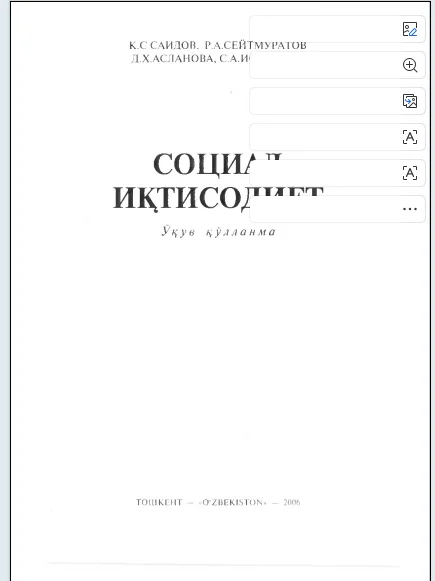The width and height of the screenshot is (435, 581).
Task: Click author name Р.А.СЕЙТМУРАТОВ
Action: point(256,46)
